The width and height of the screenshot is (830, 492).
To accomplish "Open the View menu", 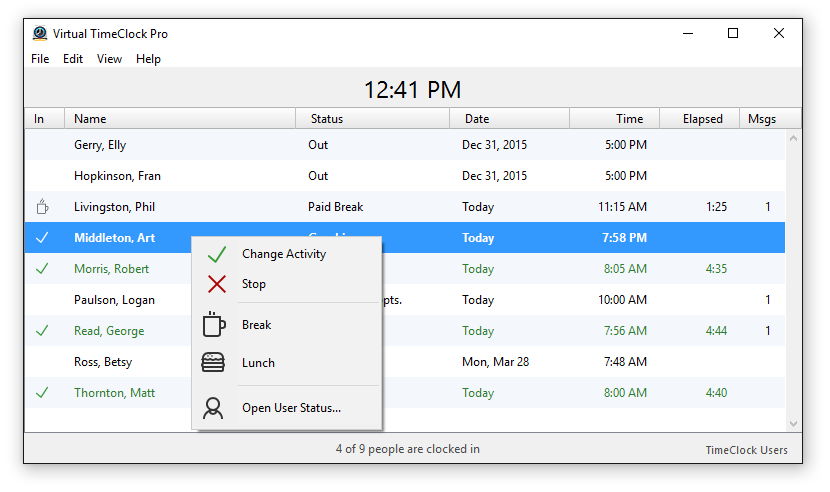I will pos(110,59).
